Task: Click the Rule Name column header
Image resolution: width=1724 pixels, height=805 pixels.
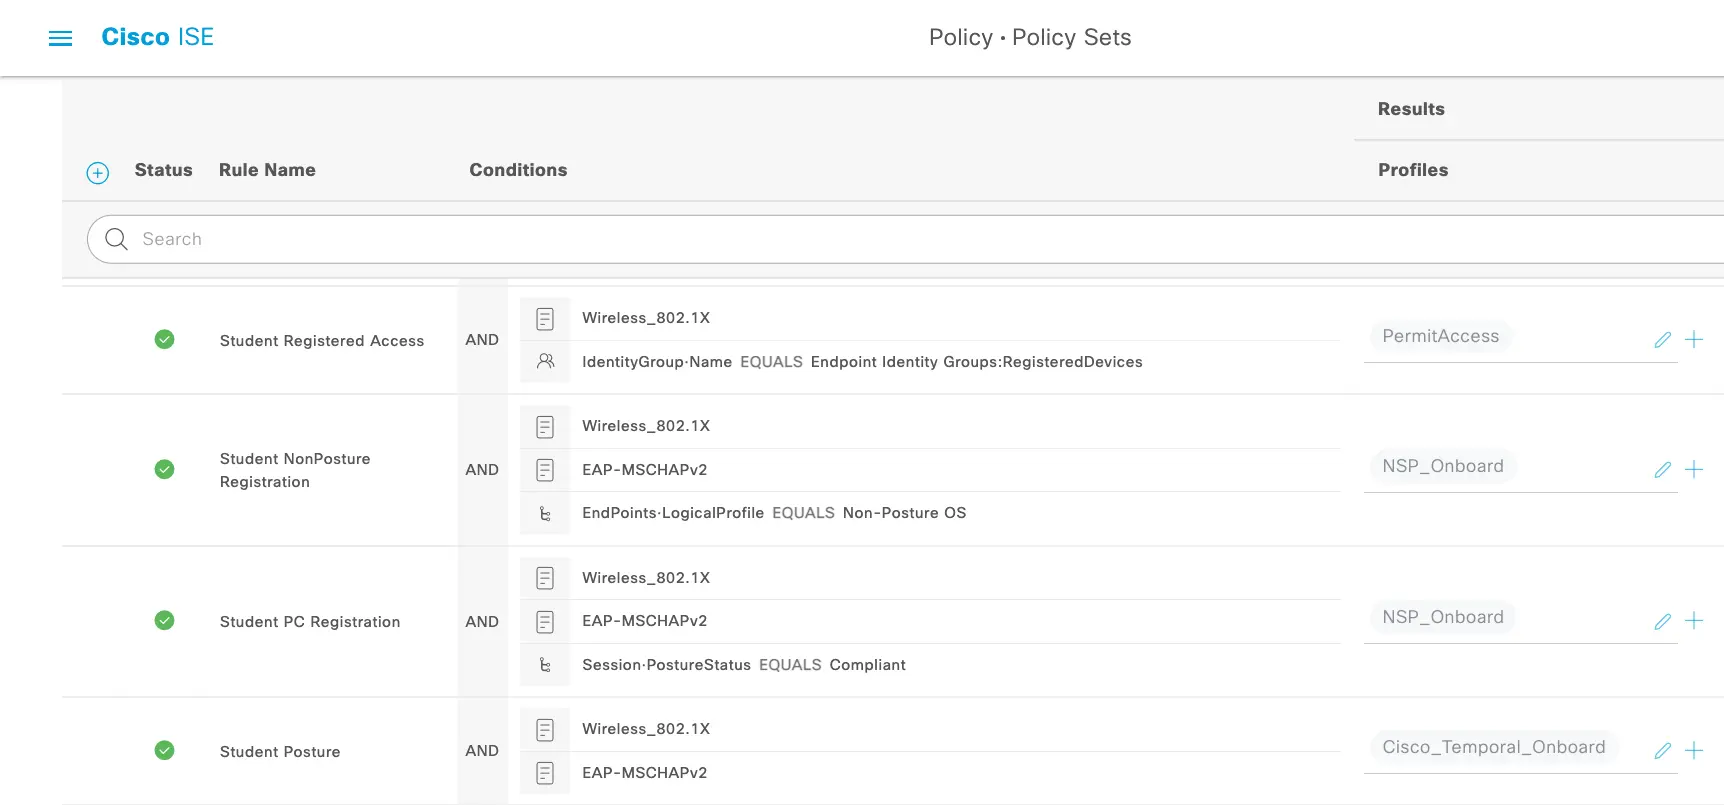Action: pos(267,170)
